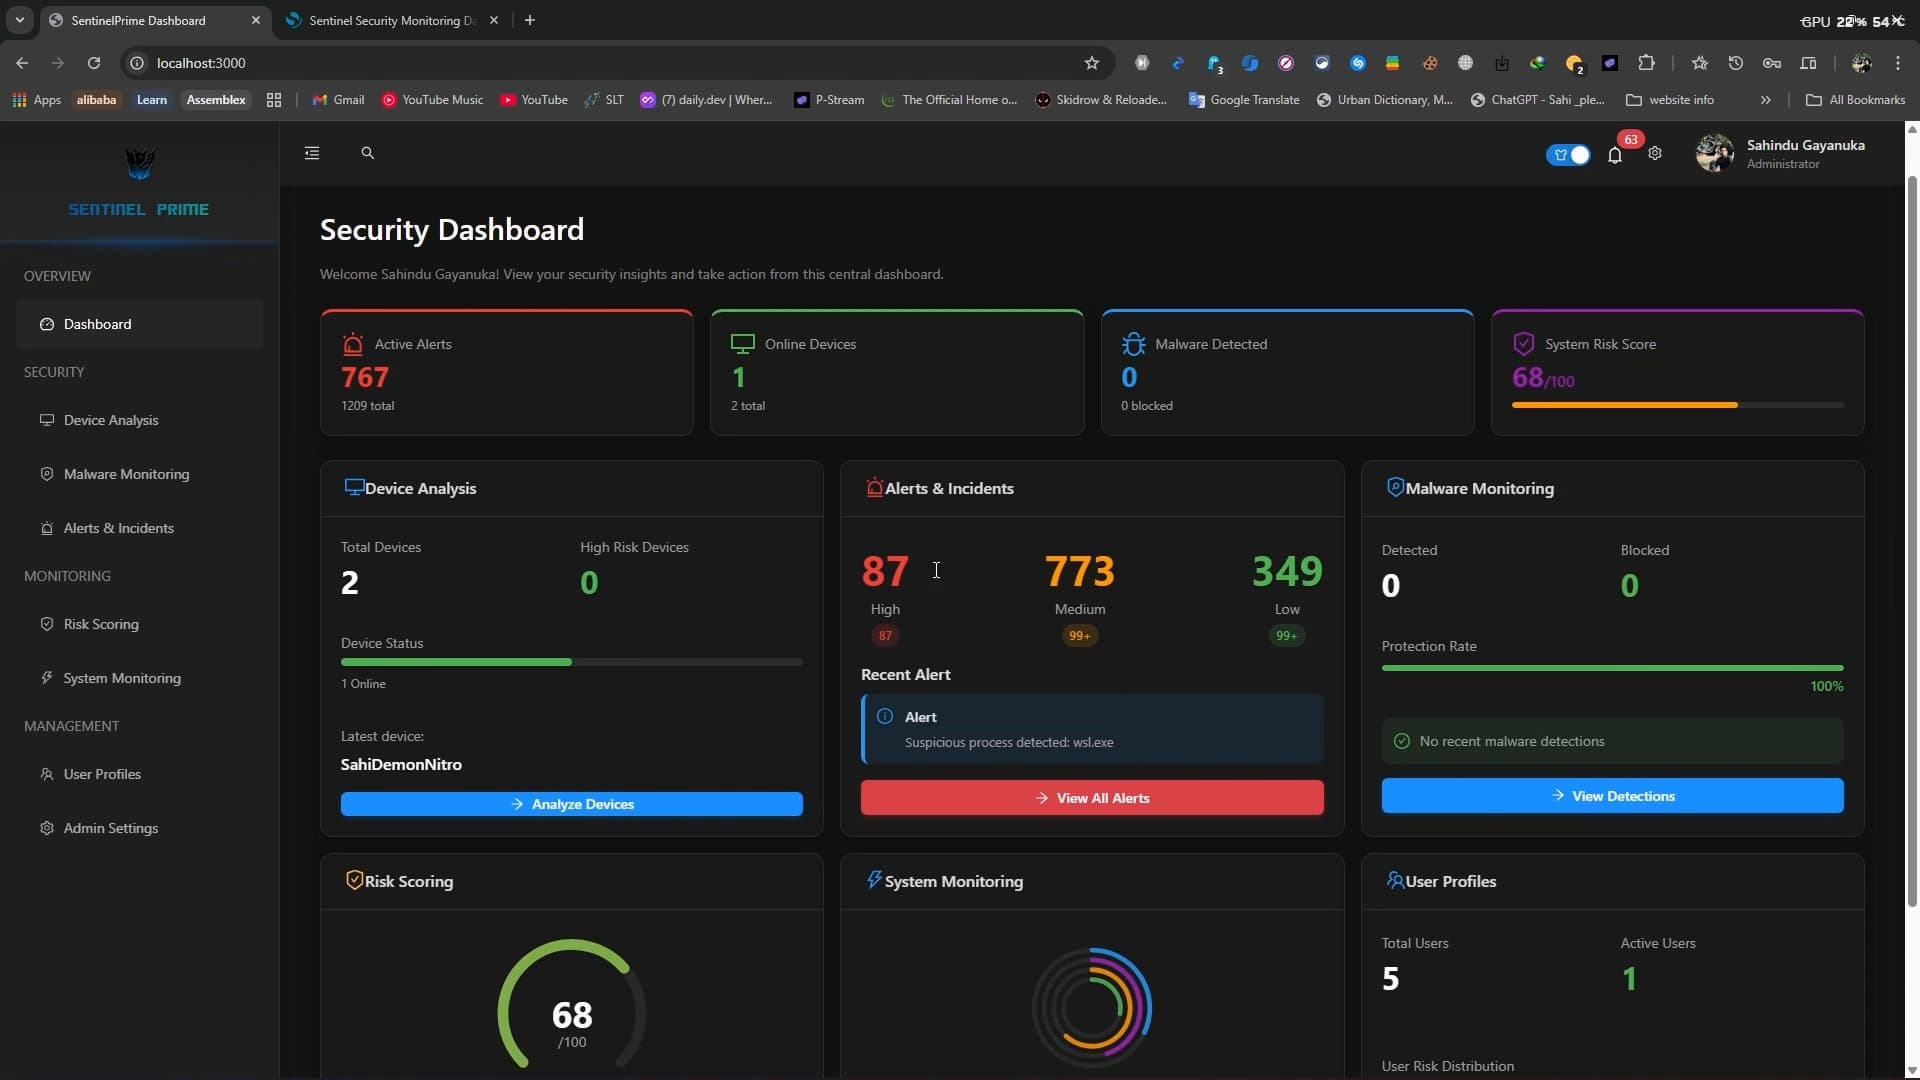Switch to Sentinel Security Monitoring tab

(392, 20)
